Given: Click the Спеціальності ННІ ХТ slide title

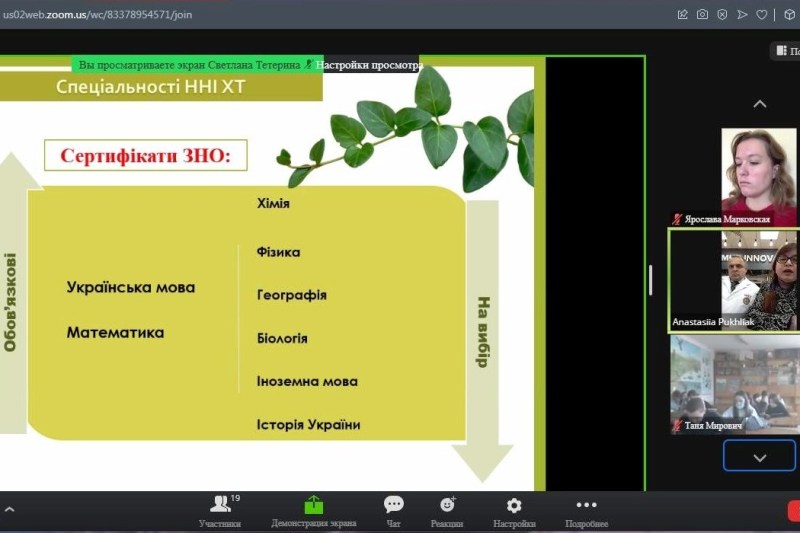Looking at the screenshot, I should pyautogui.click(x=151, y=87).
